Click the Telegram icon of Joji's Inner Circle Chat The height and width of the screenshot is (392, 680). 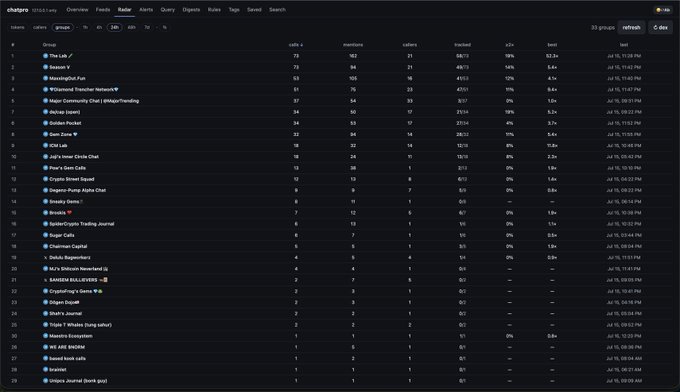[45, 157]
